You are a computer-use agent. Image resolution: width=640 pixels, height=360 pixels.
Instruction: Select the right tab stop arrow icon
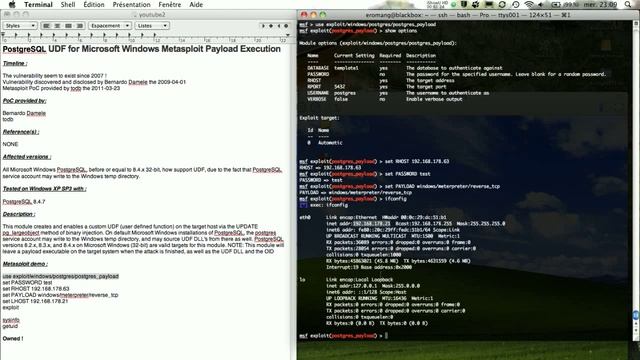point(279,26)
